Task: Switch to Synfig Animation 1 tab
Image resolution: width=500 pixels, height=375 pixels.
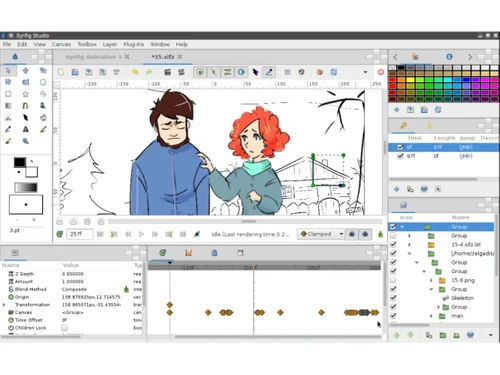Action: click(x=93, y=57)
